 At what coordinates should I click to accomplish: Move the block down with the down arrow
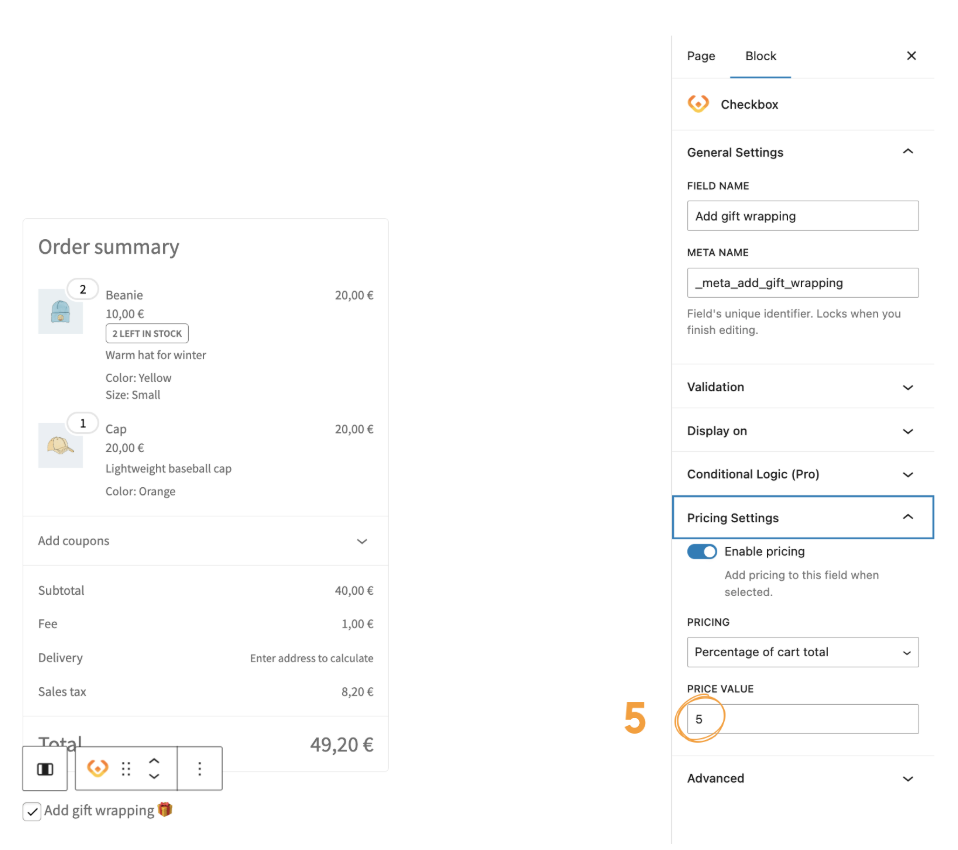pos(154,776)
